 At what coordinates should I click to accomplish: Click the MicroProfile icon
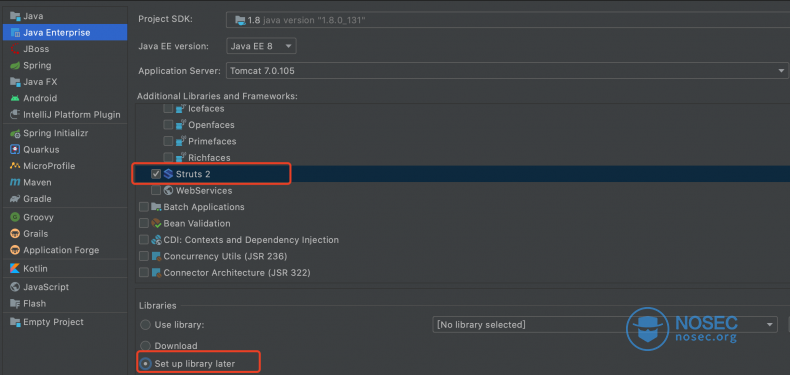pos(15,166)
